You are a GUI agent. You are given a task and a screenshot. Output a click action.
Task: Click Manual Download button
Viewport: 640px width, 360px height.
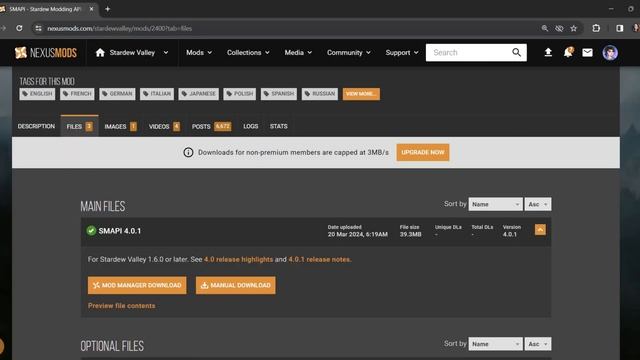pos(236,285)
